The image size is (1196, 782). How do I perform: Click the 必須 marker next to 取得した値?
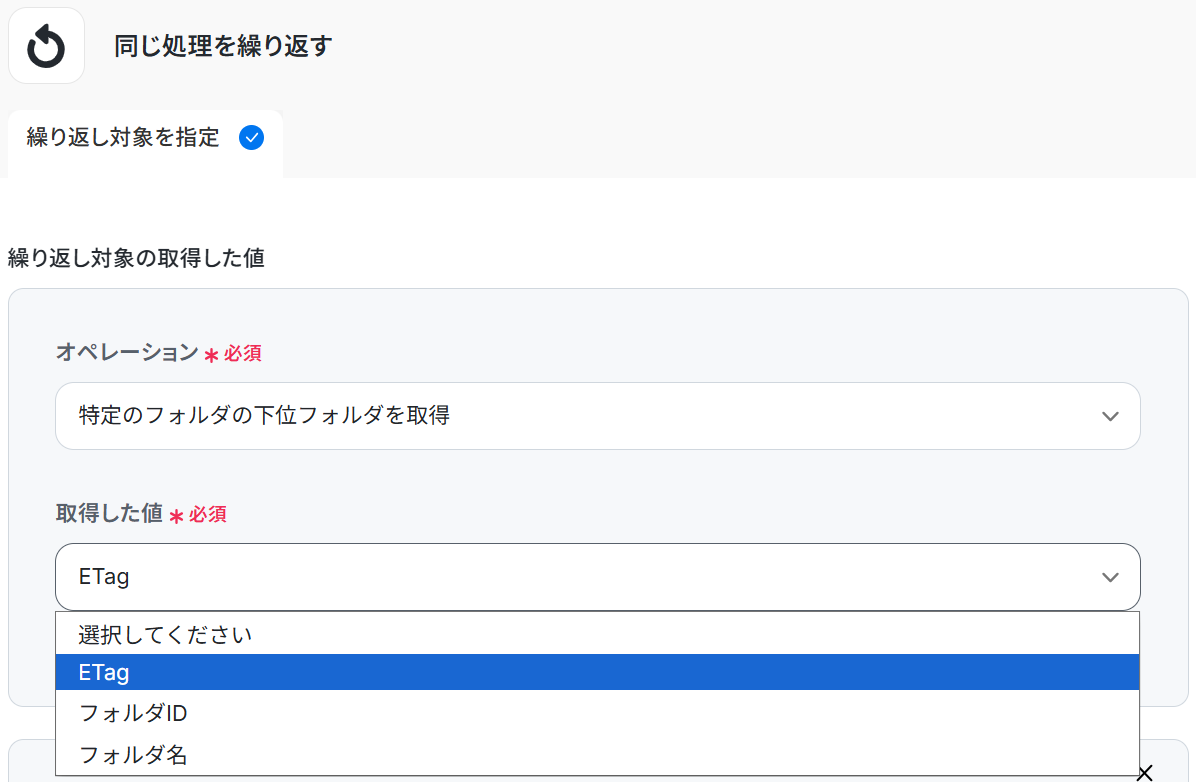pos(208,515)
